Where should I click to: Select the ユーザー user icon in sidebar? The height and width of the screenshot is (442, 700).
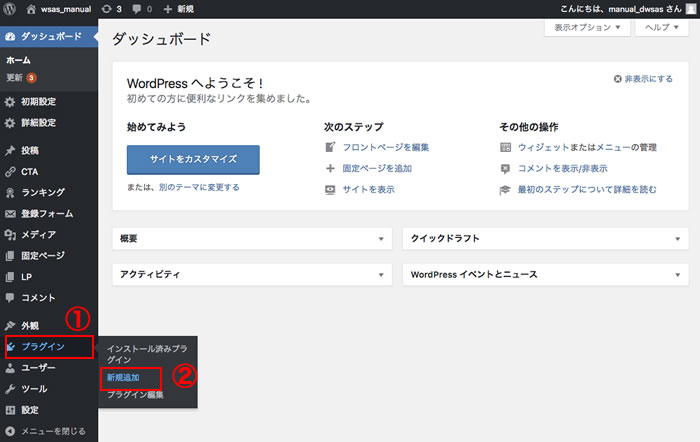tap(10, 368)
